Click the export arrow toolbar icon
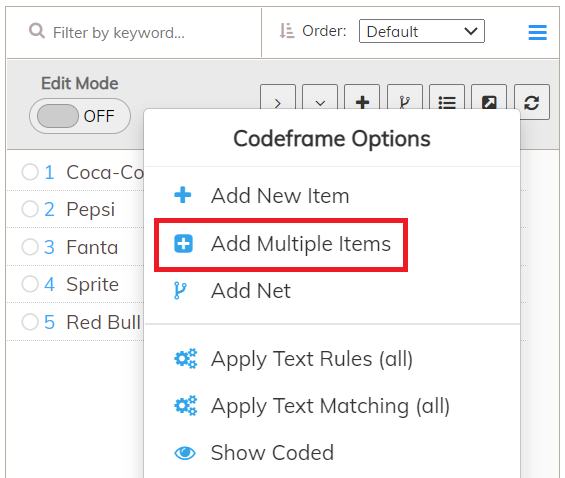The image size is (565, 478). click(489, 97)
